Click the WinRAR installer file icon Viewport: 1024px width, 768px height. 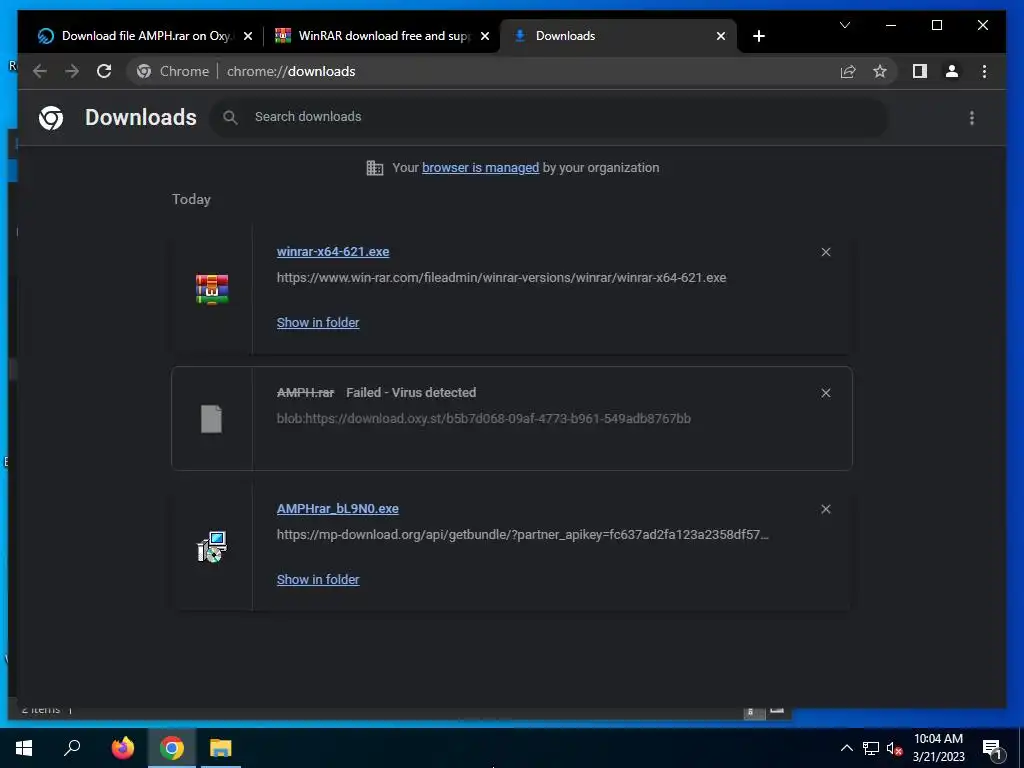(x=212, y=289)
